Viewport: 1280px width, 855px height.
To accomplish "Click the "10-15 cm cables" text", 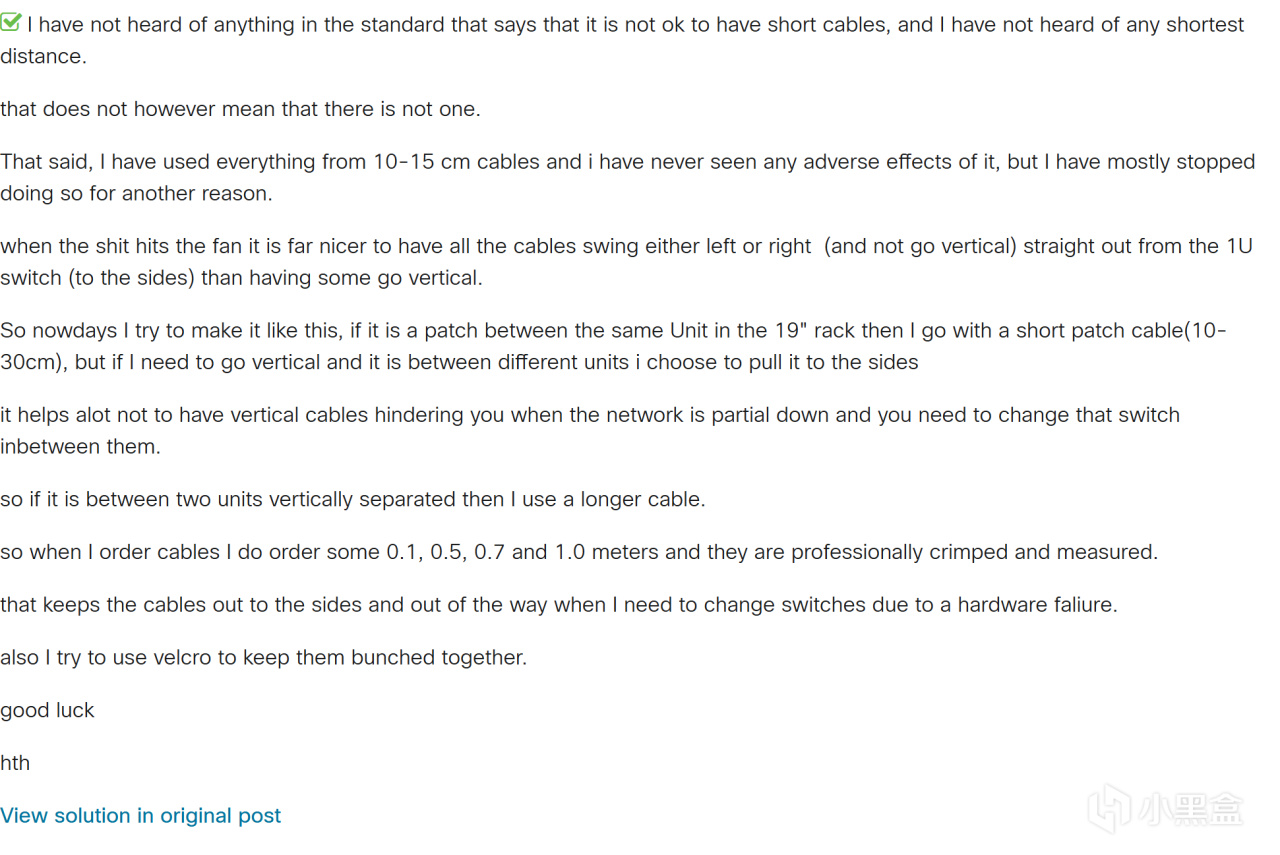I will [x=476, y=162].
